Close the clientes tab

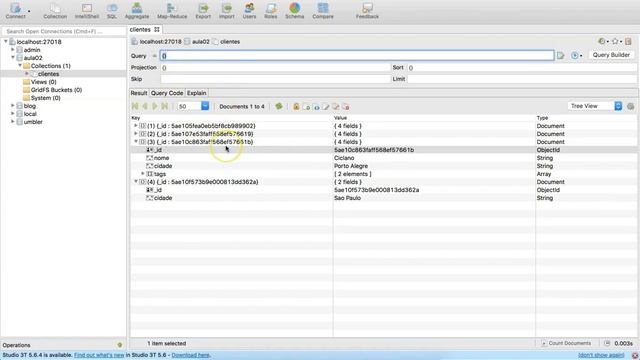tap(157, 29)
